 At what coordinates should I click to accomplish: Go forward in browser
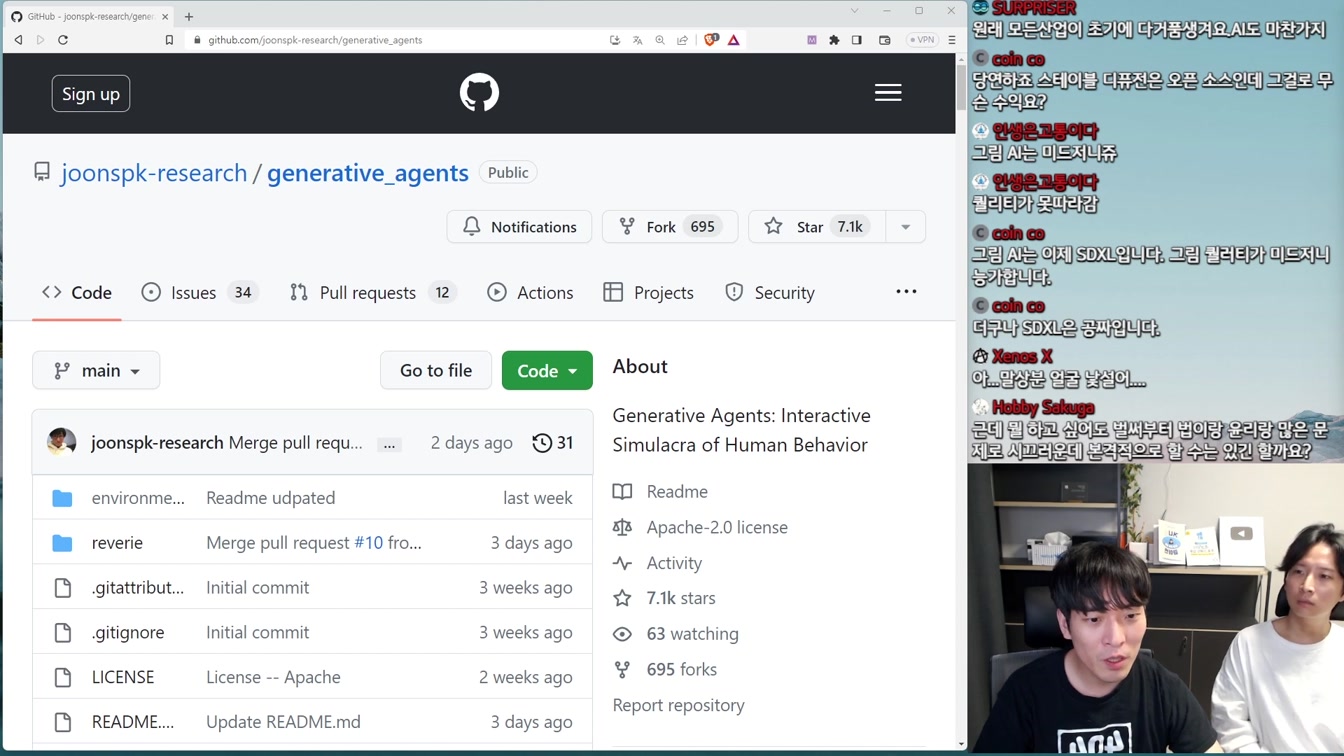tap(40, 40)
